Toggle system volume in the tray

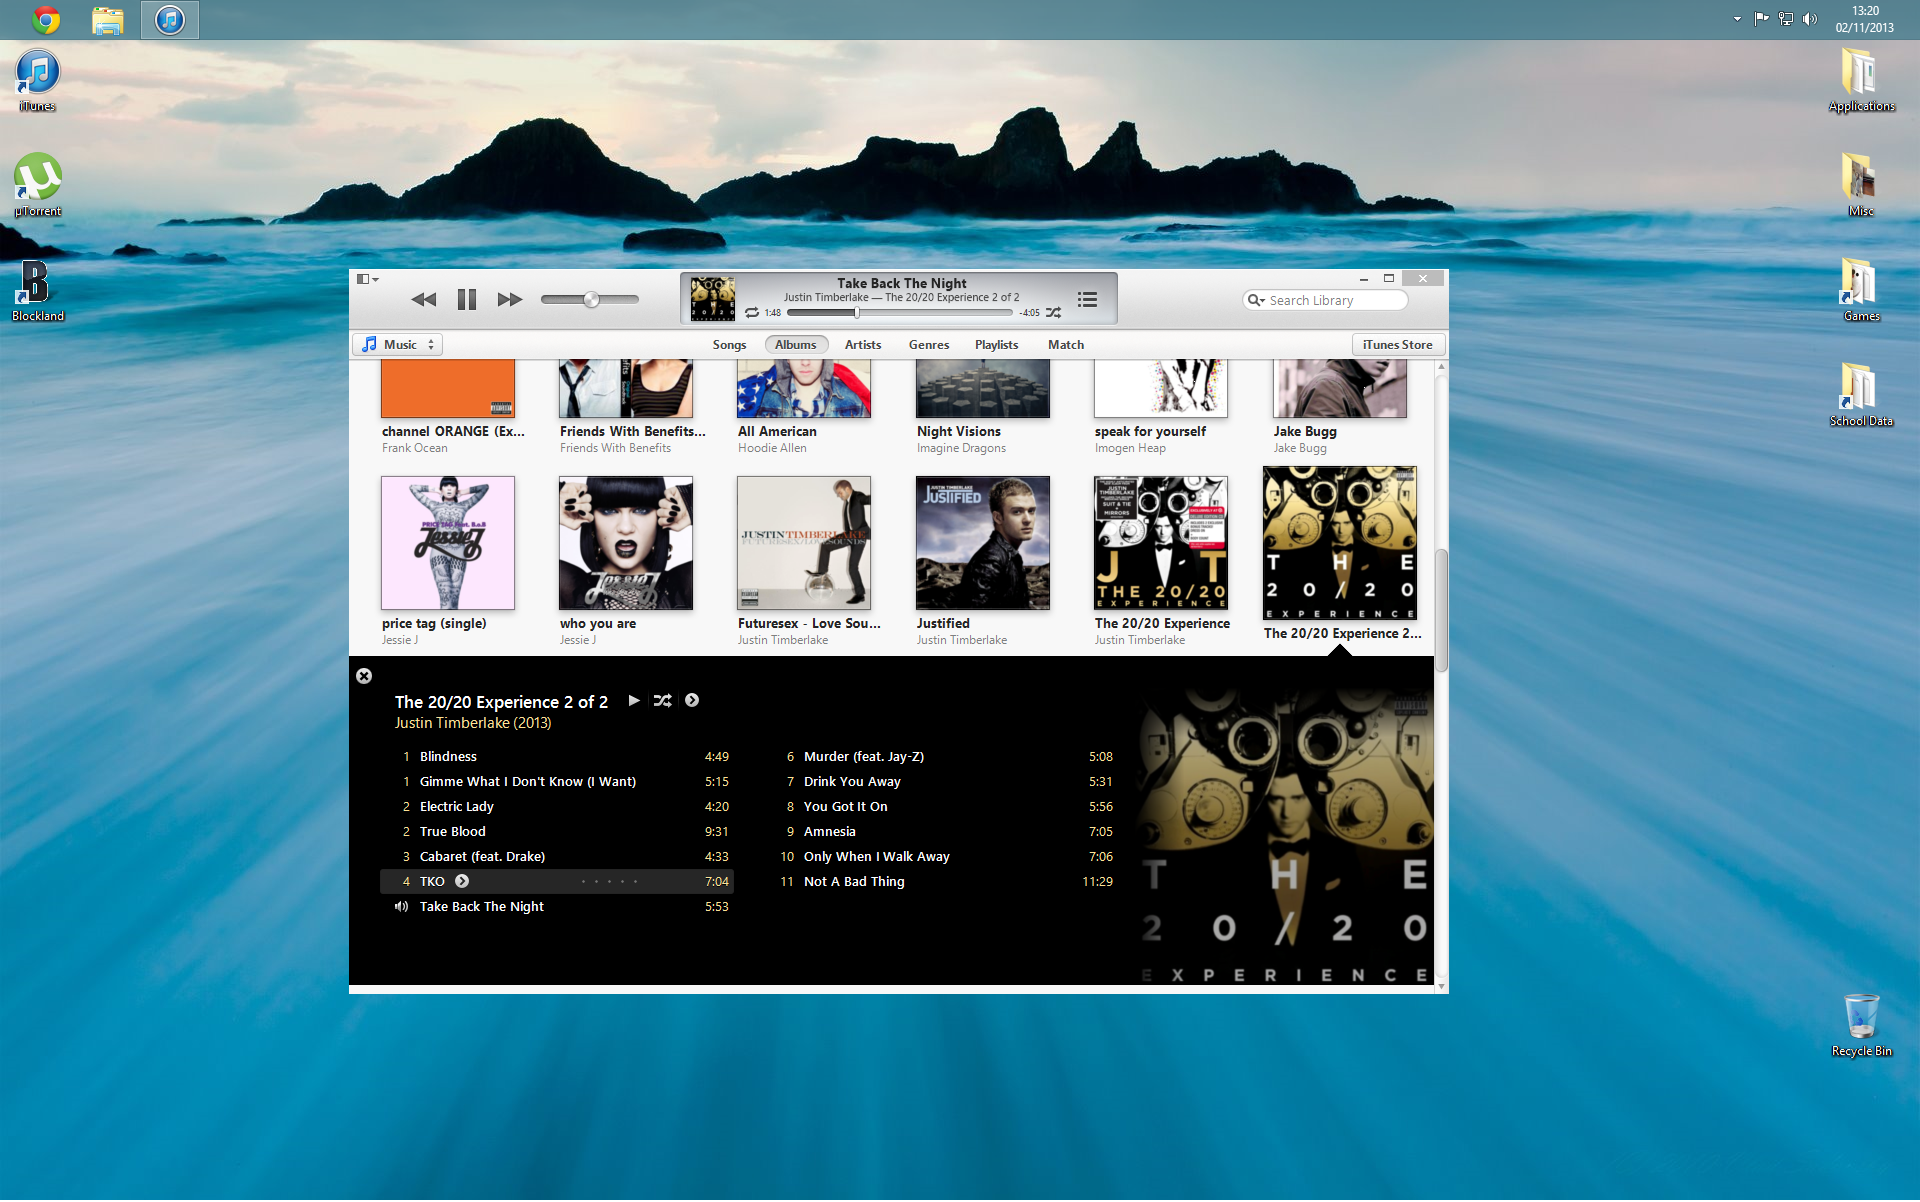(1810, 19)
